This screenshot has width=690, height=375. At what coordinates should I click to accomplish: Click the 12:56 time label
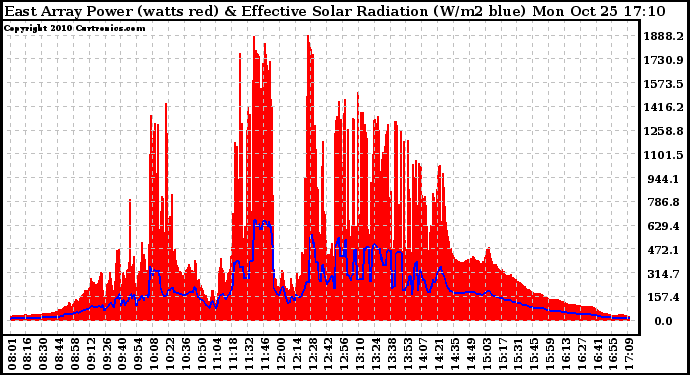coord(344,354)
